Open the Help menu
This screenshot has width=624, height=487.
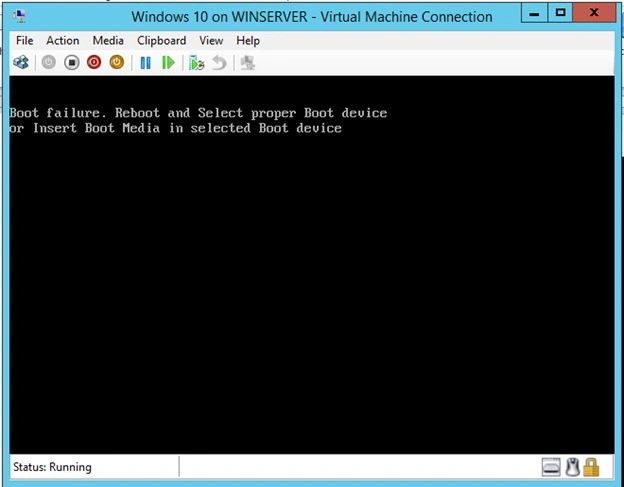coord(248,41)
